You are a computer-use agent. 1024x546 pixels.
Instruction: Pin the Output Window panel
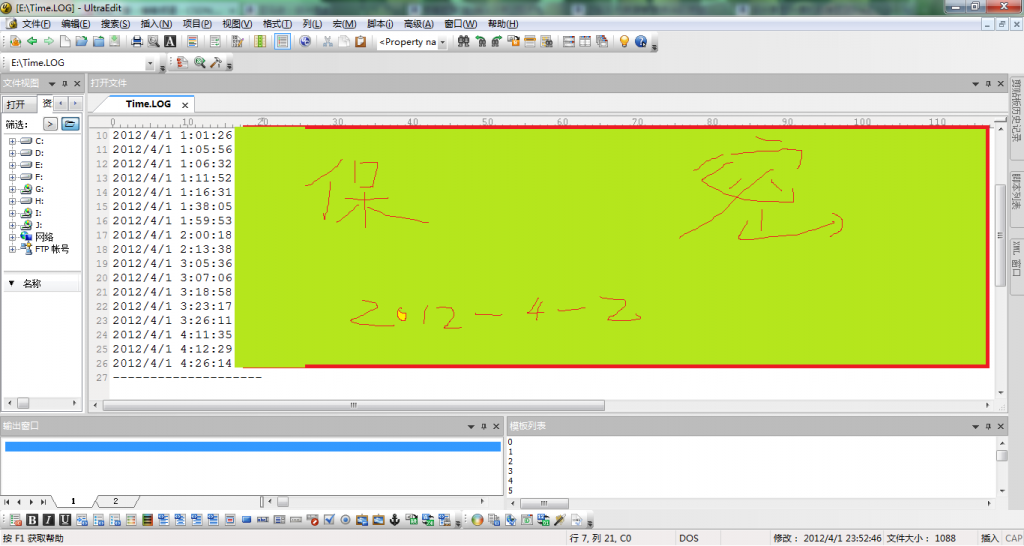[484, 426]
